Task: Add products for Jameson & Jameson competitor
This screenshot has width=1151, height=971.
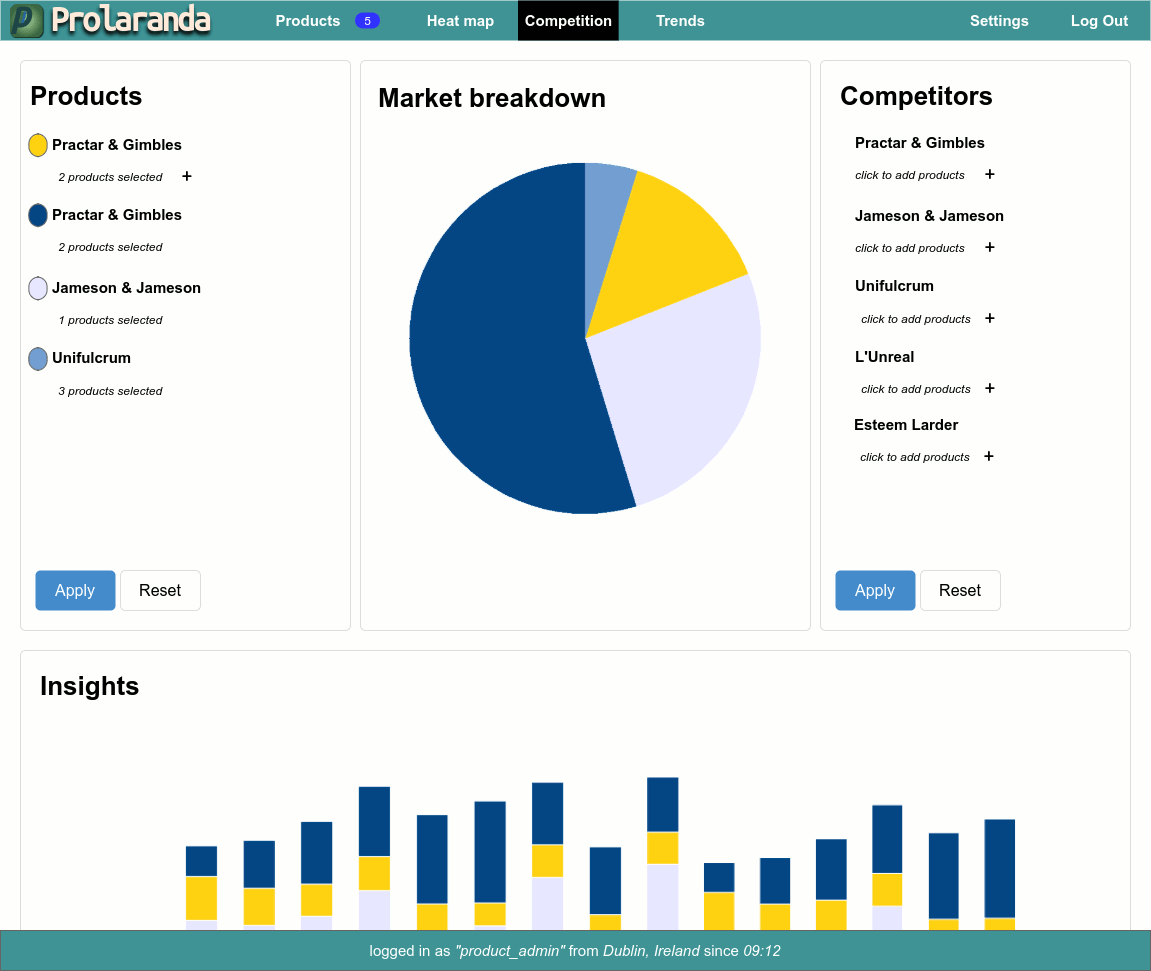Action: [x=990, y=247]
